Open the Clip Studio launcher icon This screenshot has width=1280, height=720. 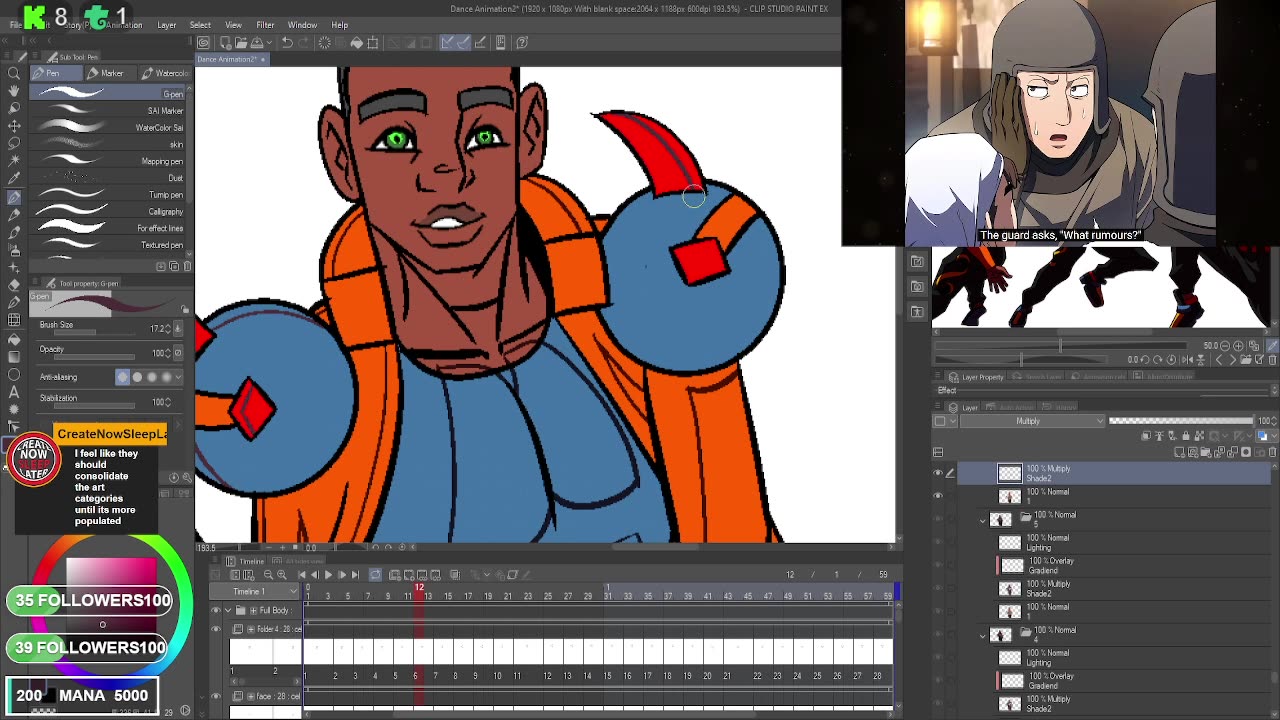[x=203, y=42]
